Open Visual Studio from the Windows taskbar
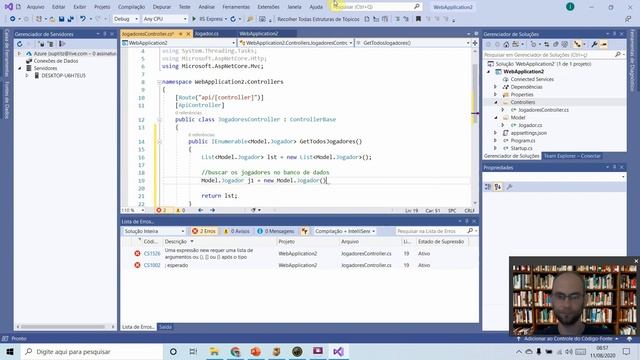 [338, 351]
